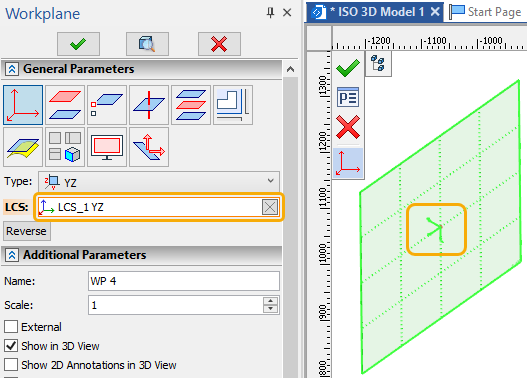This screenshot has width=527, height=378.
Task: Select the parallel offset workplane icon
Action: pyautogui.click(x=65, y=105)
